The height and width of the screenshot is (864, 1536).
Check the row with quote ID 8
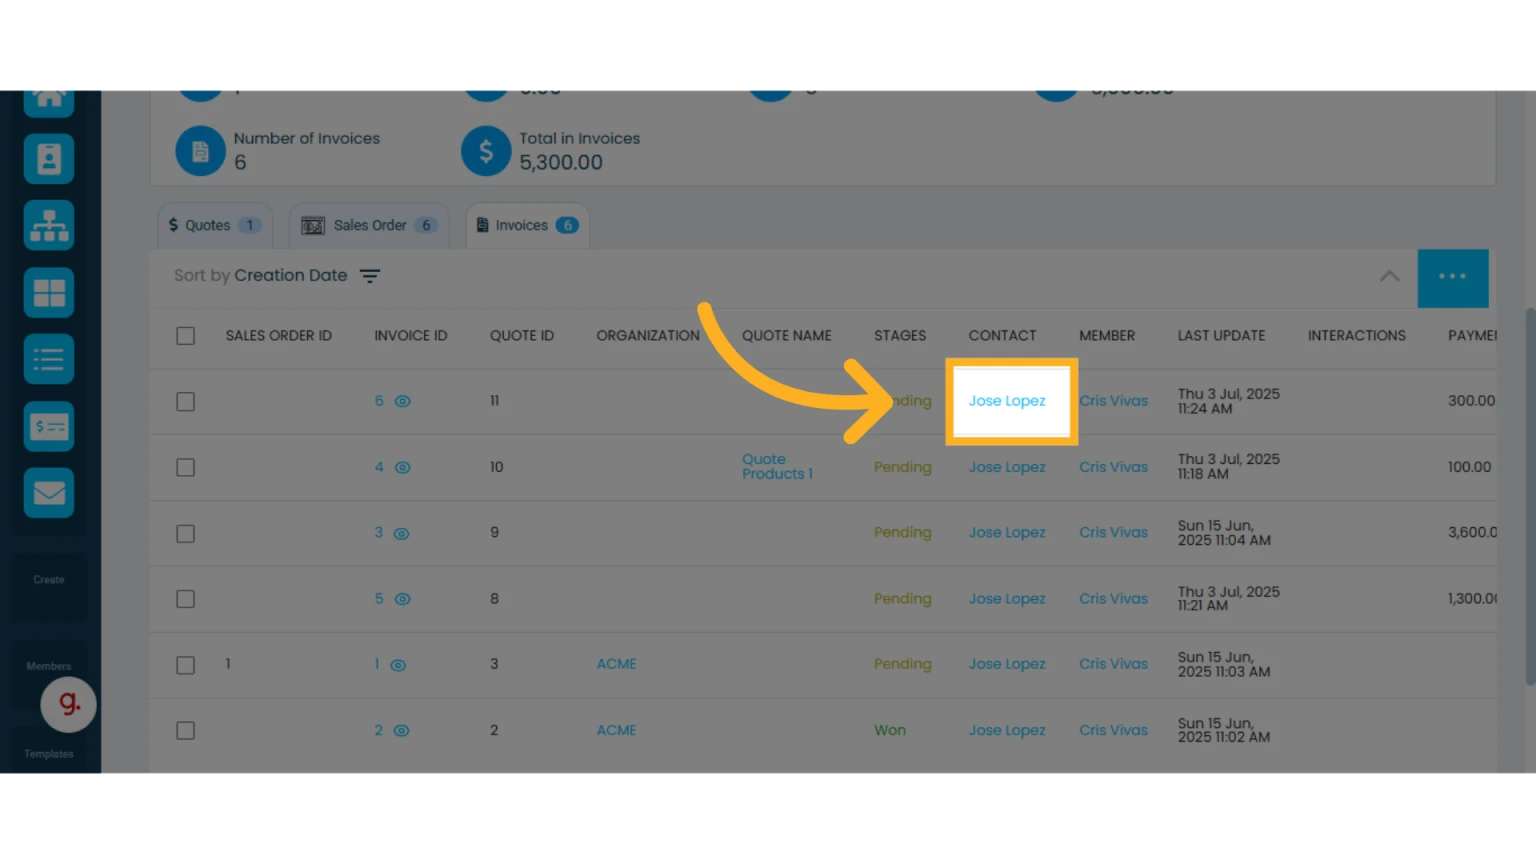tap(186, 599)
